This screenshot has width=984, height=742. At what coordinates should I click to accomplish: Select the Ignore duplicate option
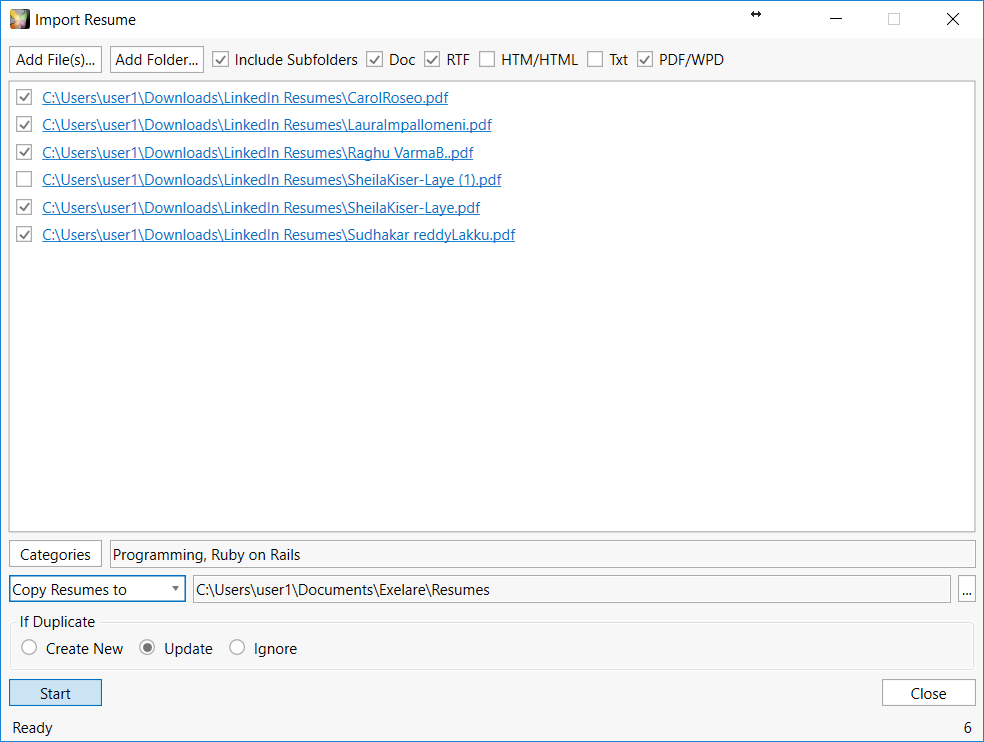[x=237, y=647]
